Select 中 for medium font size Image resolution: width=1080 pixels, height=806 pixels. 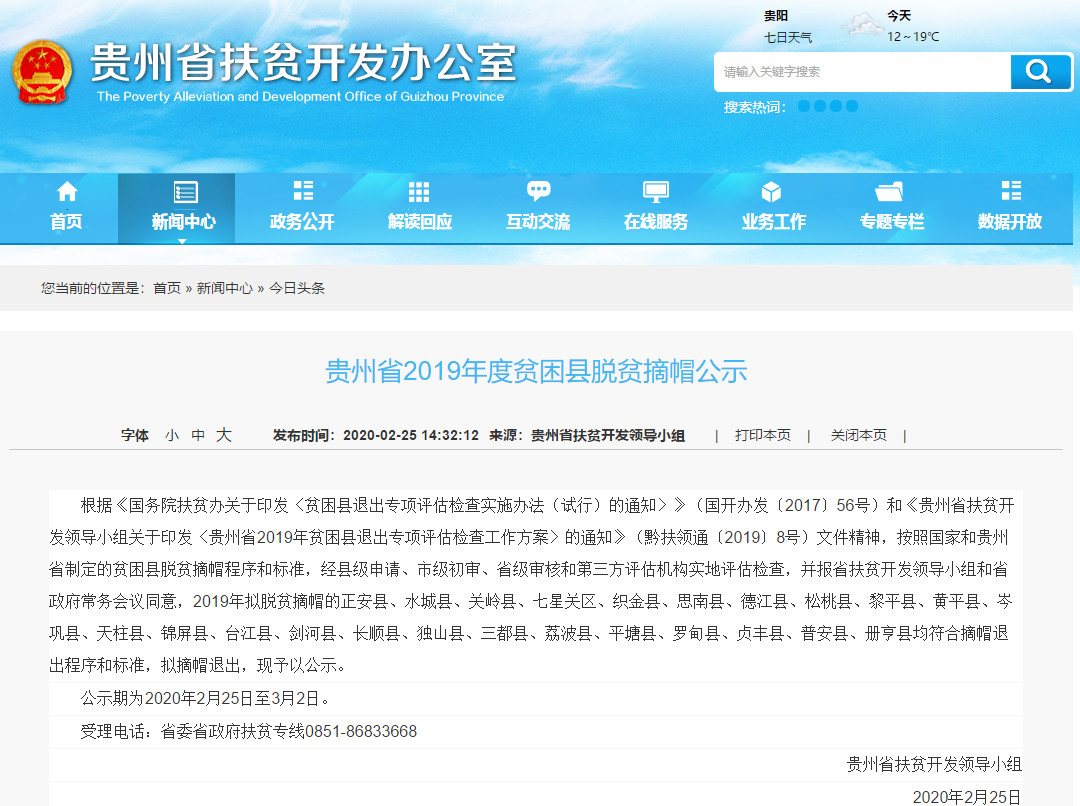pos(197,436)
